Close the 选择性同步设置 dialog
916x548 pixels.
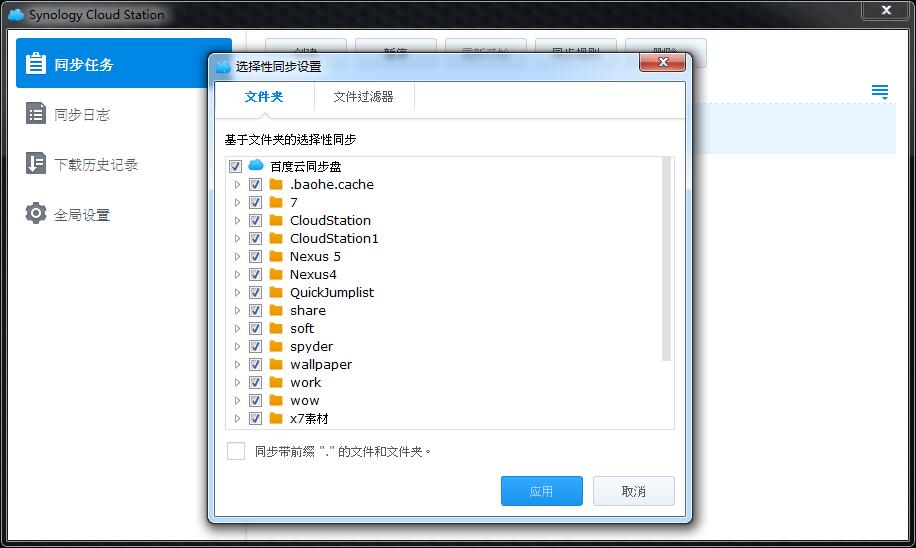pos(662,62)
